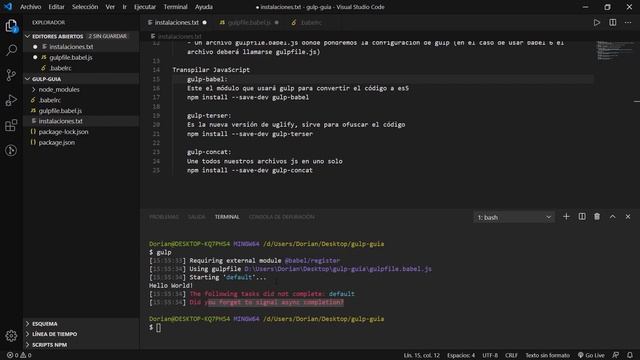The height and width of the screenshot is (360, 640).
Task: Open the Extensions view
Action: (x=11, y=125)
